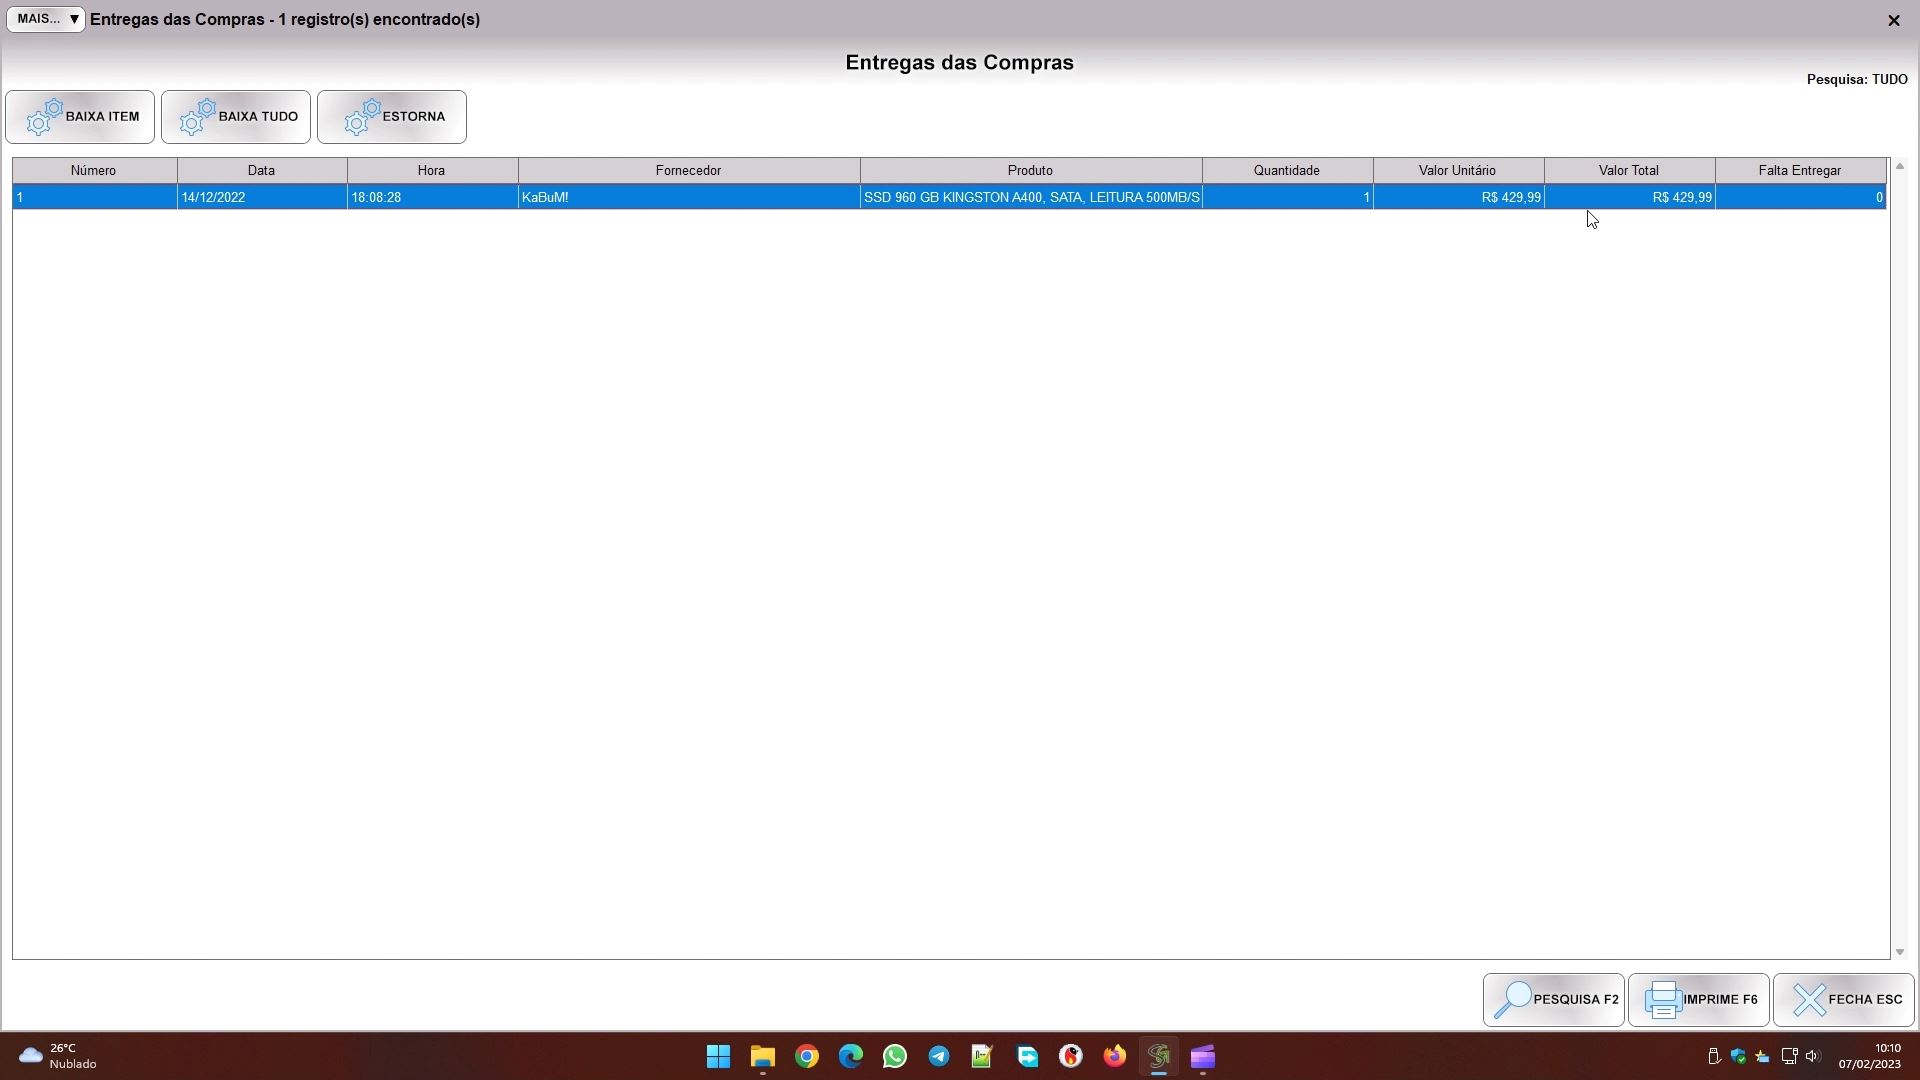Open the Windows Start menu
Viewport: 1920px width, 1080px height.
pyautogui.click(x=718, y=1056)
